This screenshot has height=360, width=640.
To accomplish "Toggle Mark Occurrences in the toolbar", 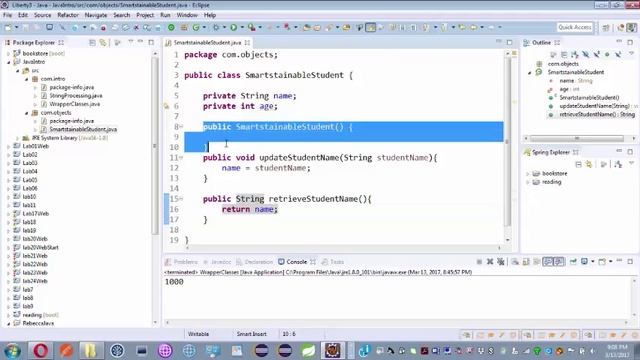I will 371,27.
